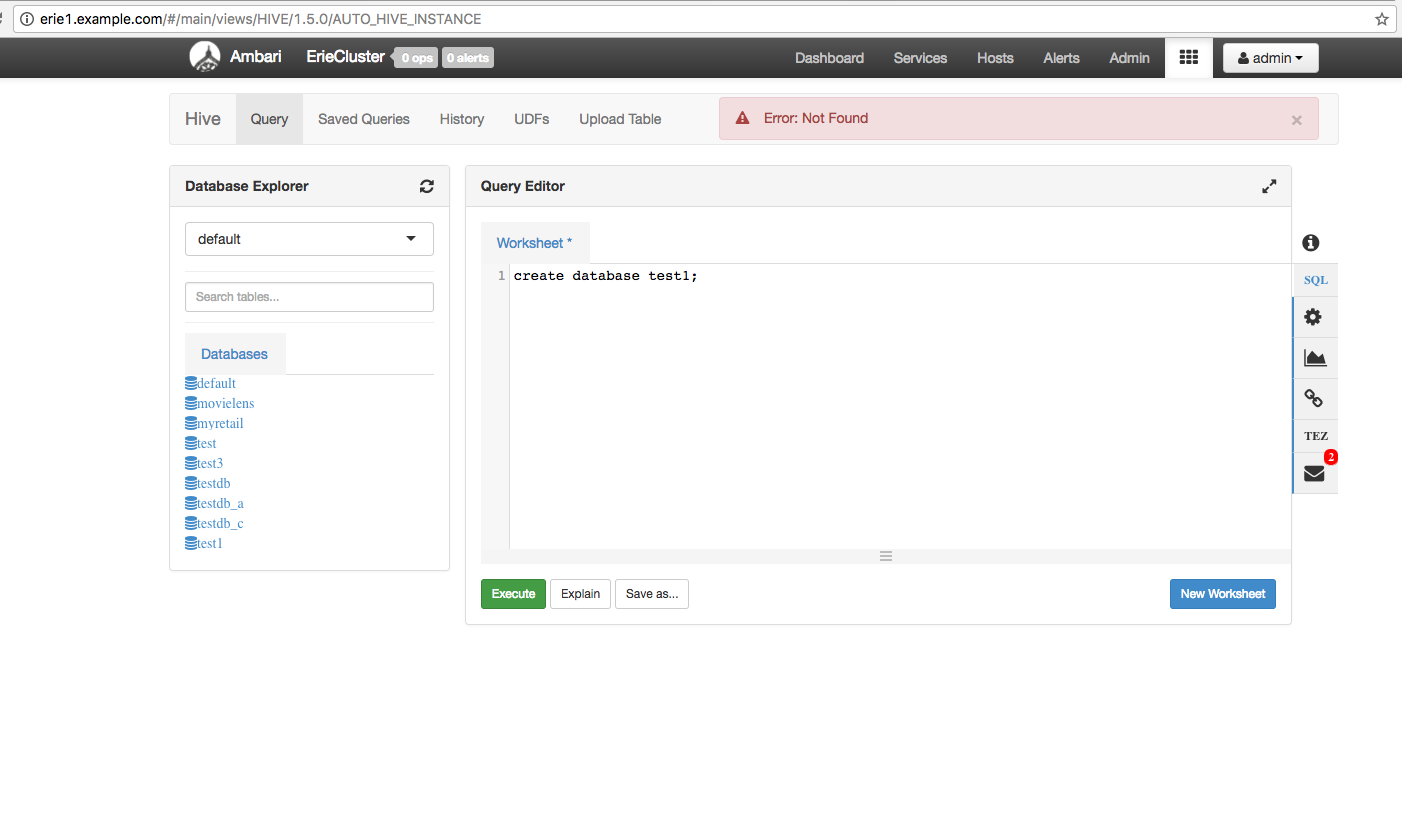Go to the History tab
This screenshot has width=1402, height=823.
(x=462, y=119)
